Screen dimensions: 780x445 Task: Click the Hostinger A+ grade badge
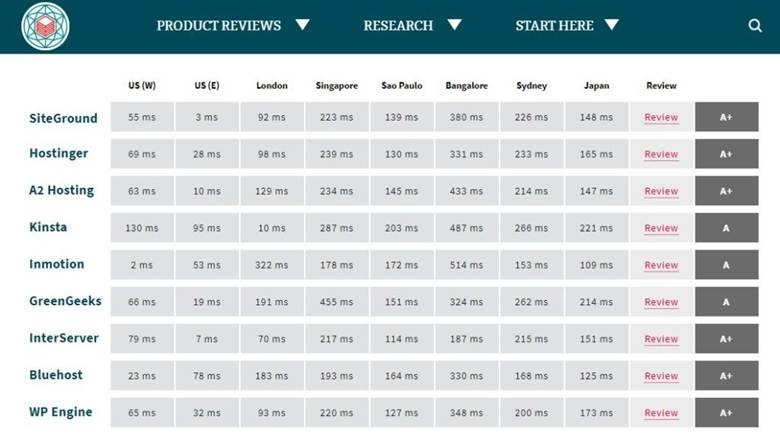(726, 154)
